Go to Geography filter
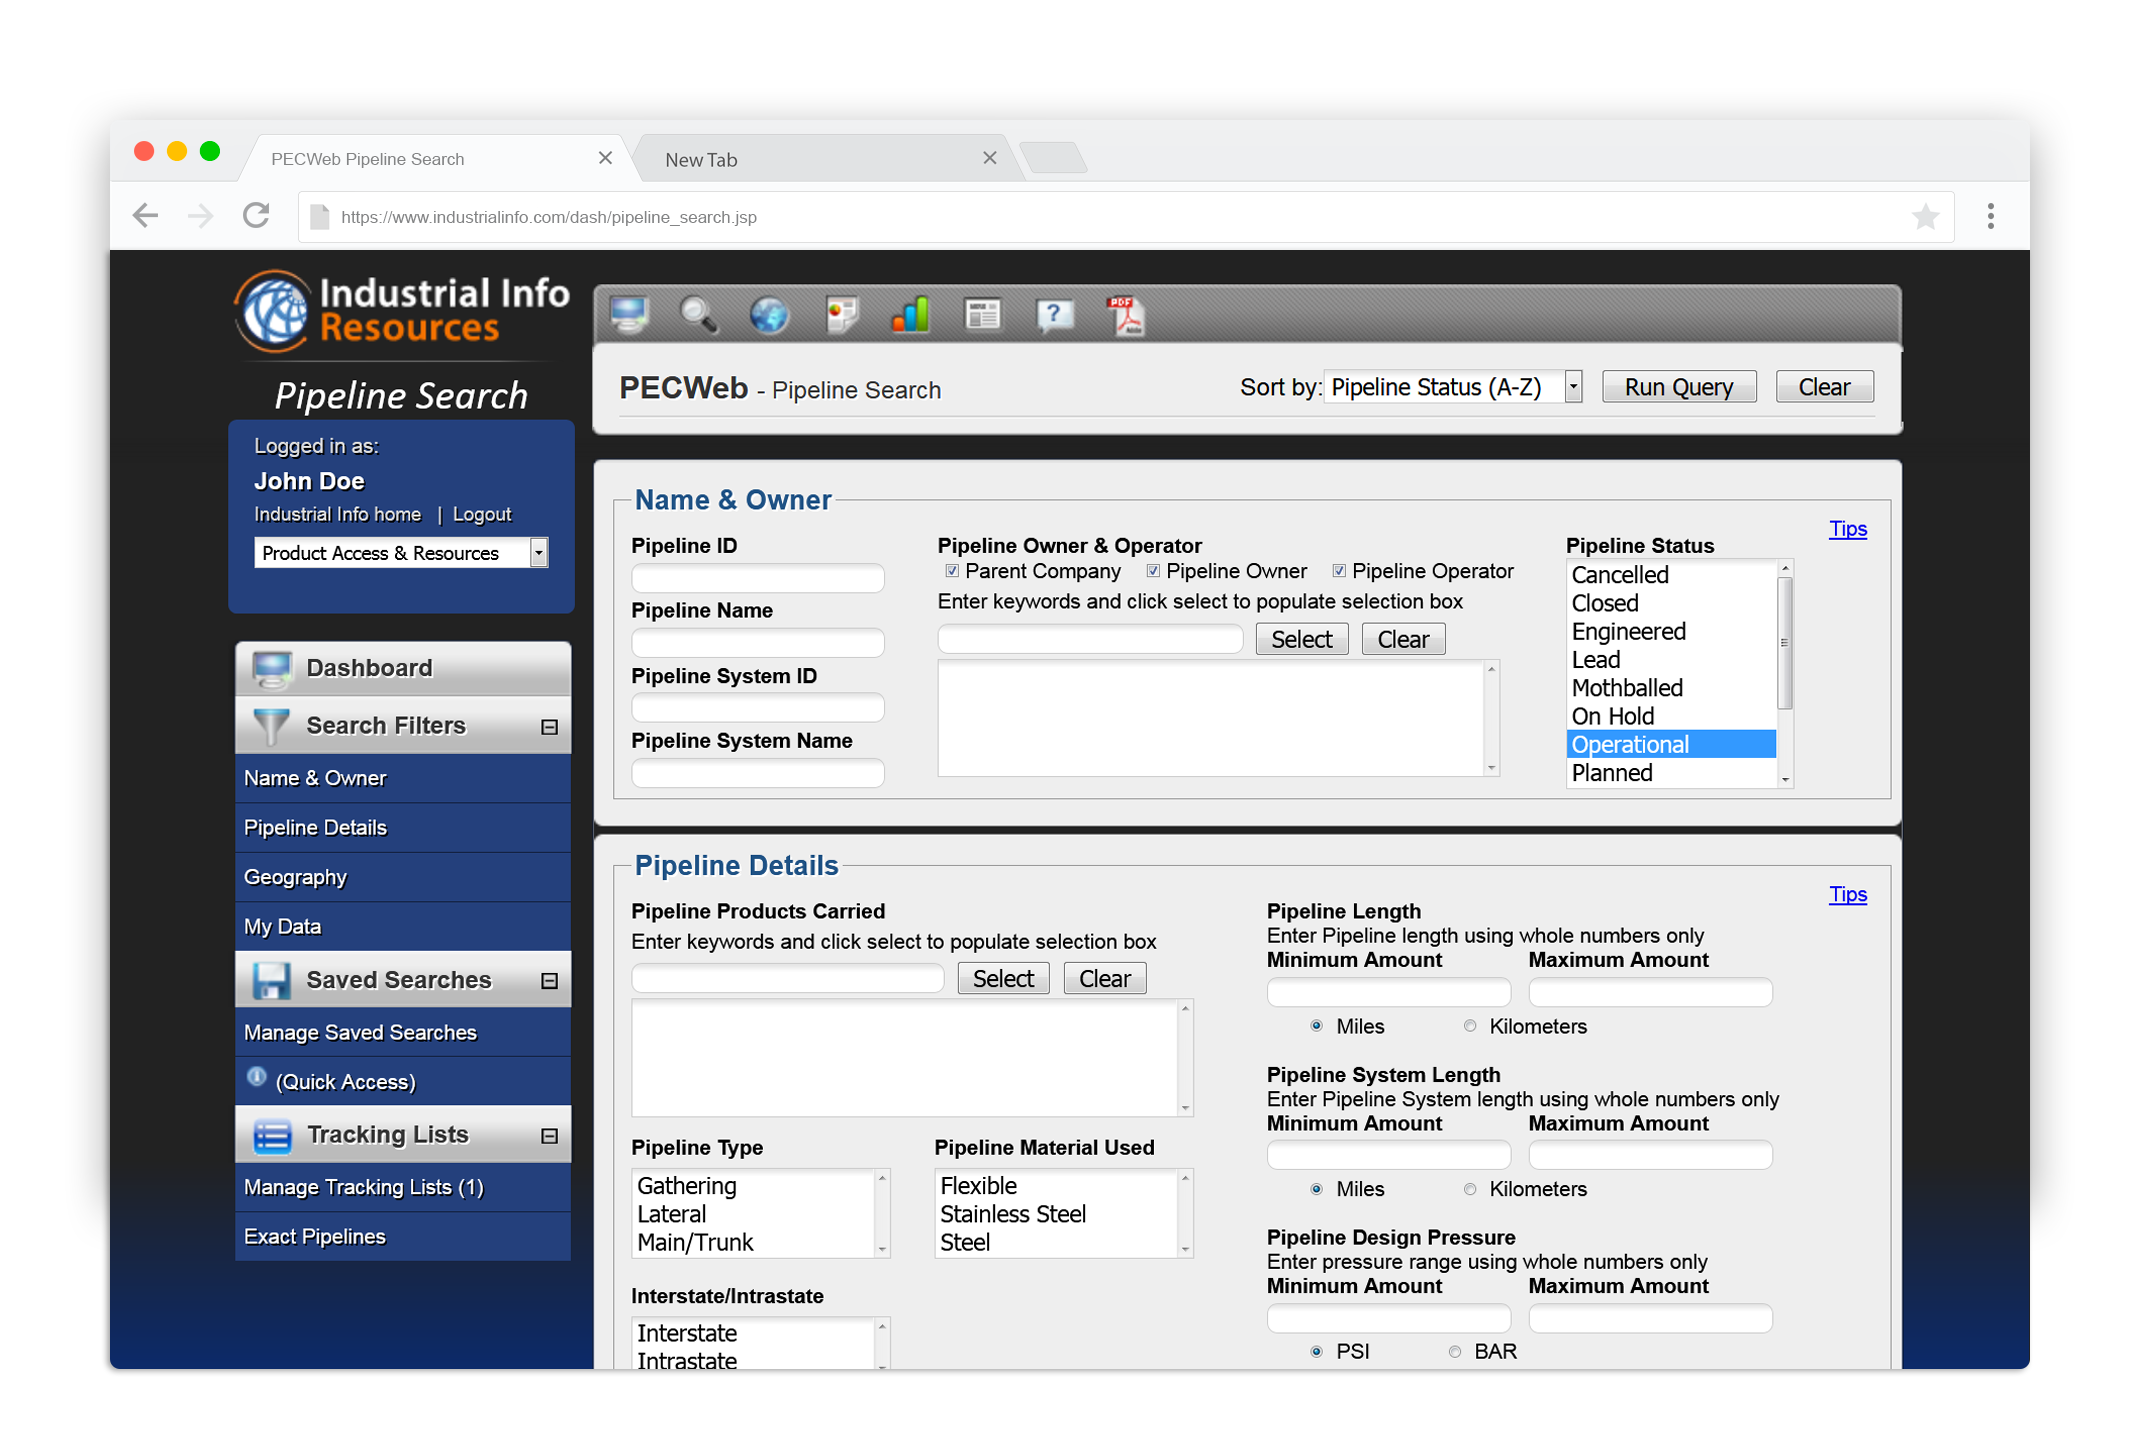The width and height of the screenshot is (2146, 1455). [x=403, y=877]
